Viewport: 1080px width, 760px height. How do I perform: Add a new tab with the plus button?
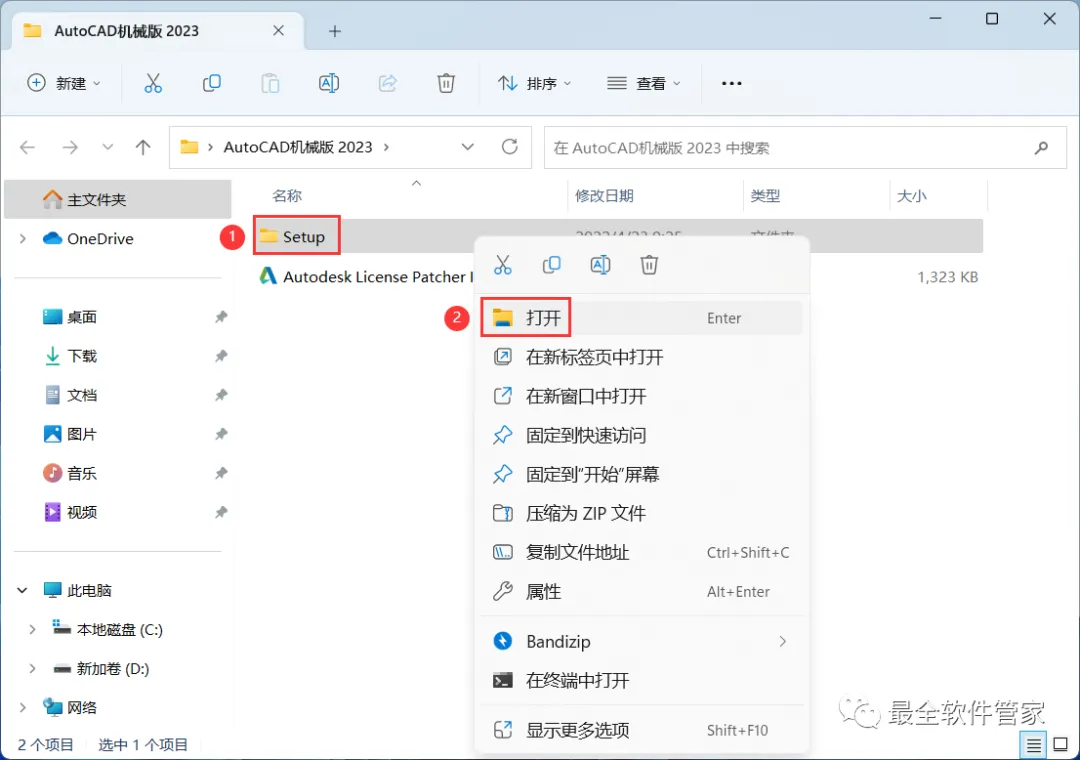[335, 31]
